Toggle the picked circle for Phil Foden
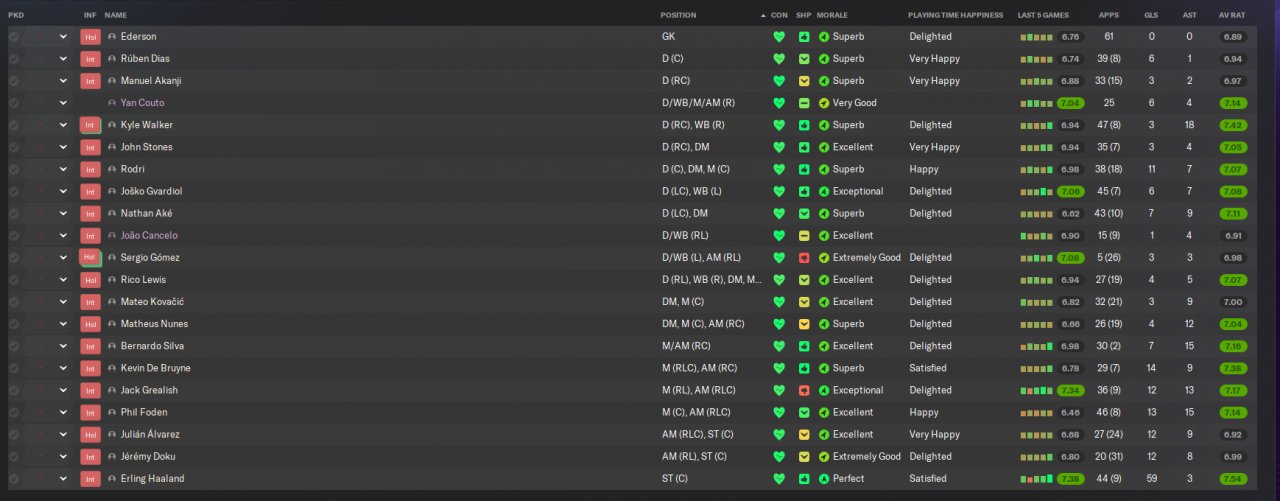1280x501 pixels. (14, 412)
